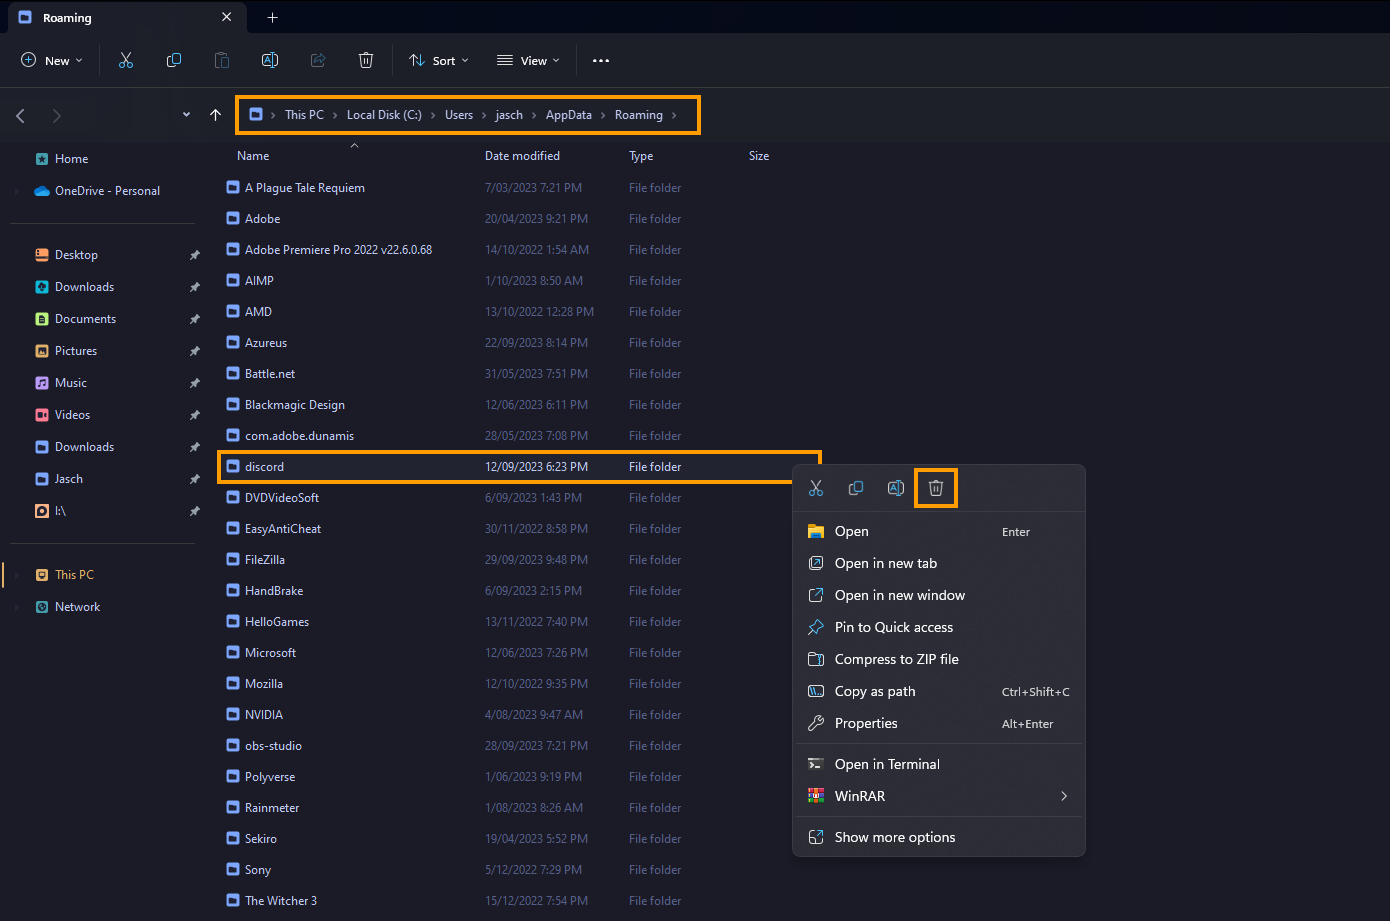1390x921 pixels.
Task: Click the Paste icon in the top toolbar
Action: [222, 60]
